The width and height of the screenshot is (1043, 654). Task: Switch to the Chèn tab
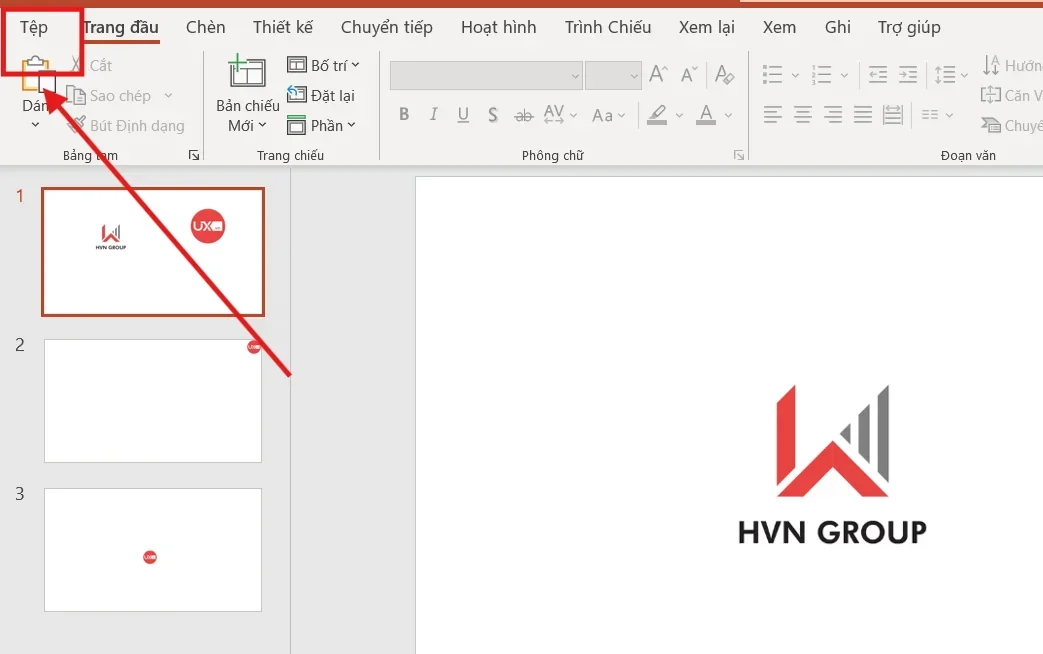(x=206, y=27)
